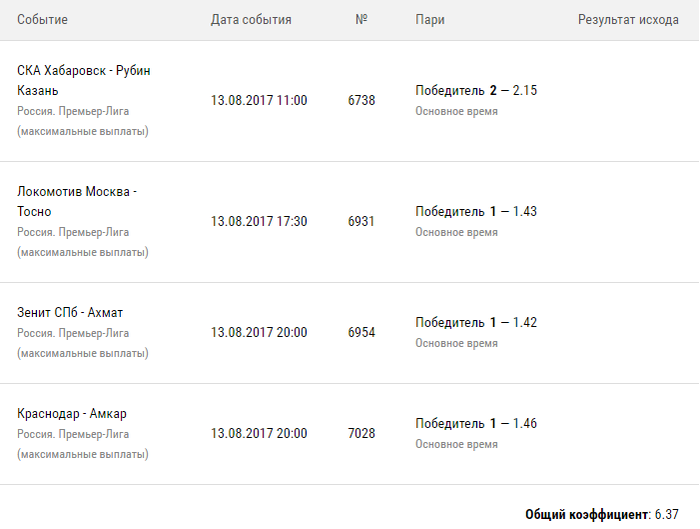Open the СКА Хабаровск - Рубин Казань match
Viewport: 700px width, 529px height.
[x=84, y=80]
